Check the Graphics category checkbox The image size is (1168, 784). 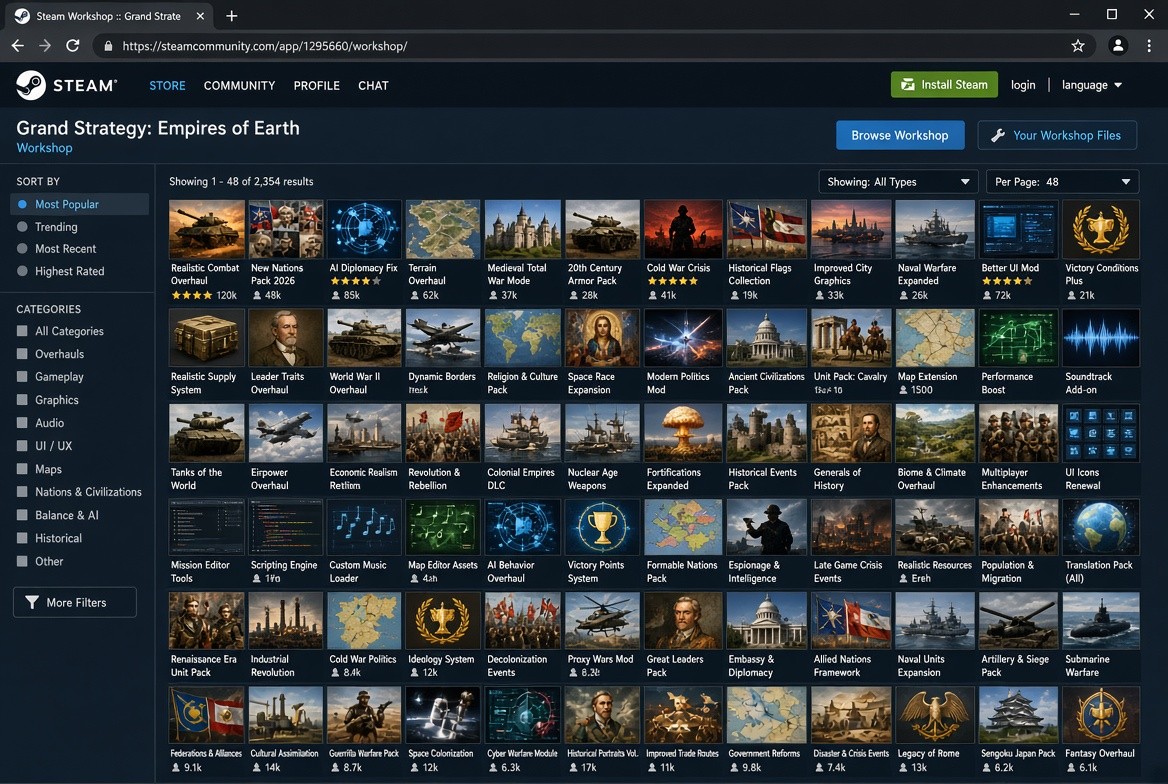click(x=22, y=400)
